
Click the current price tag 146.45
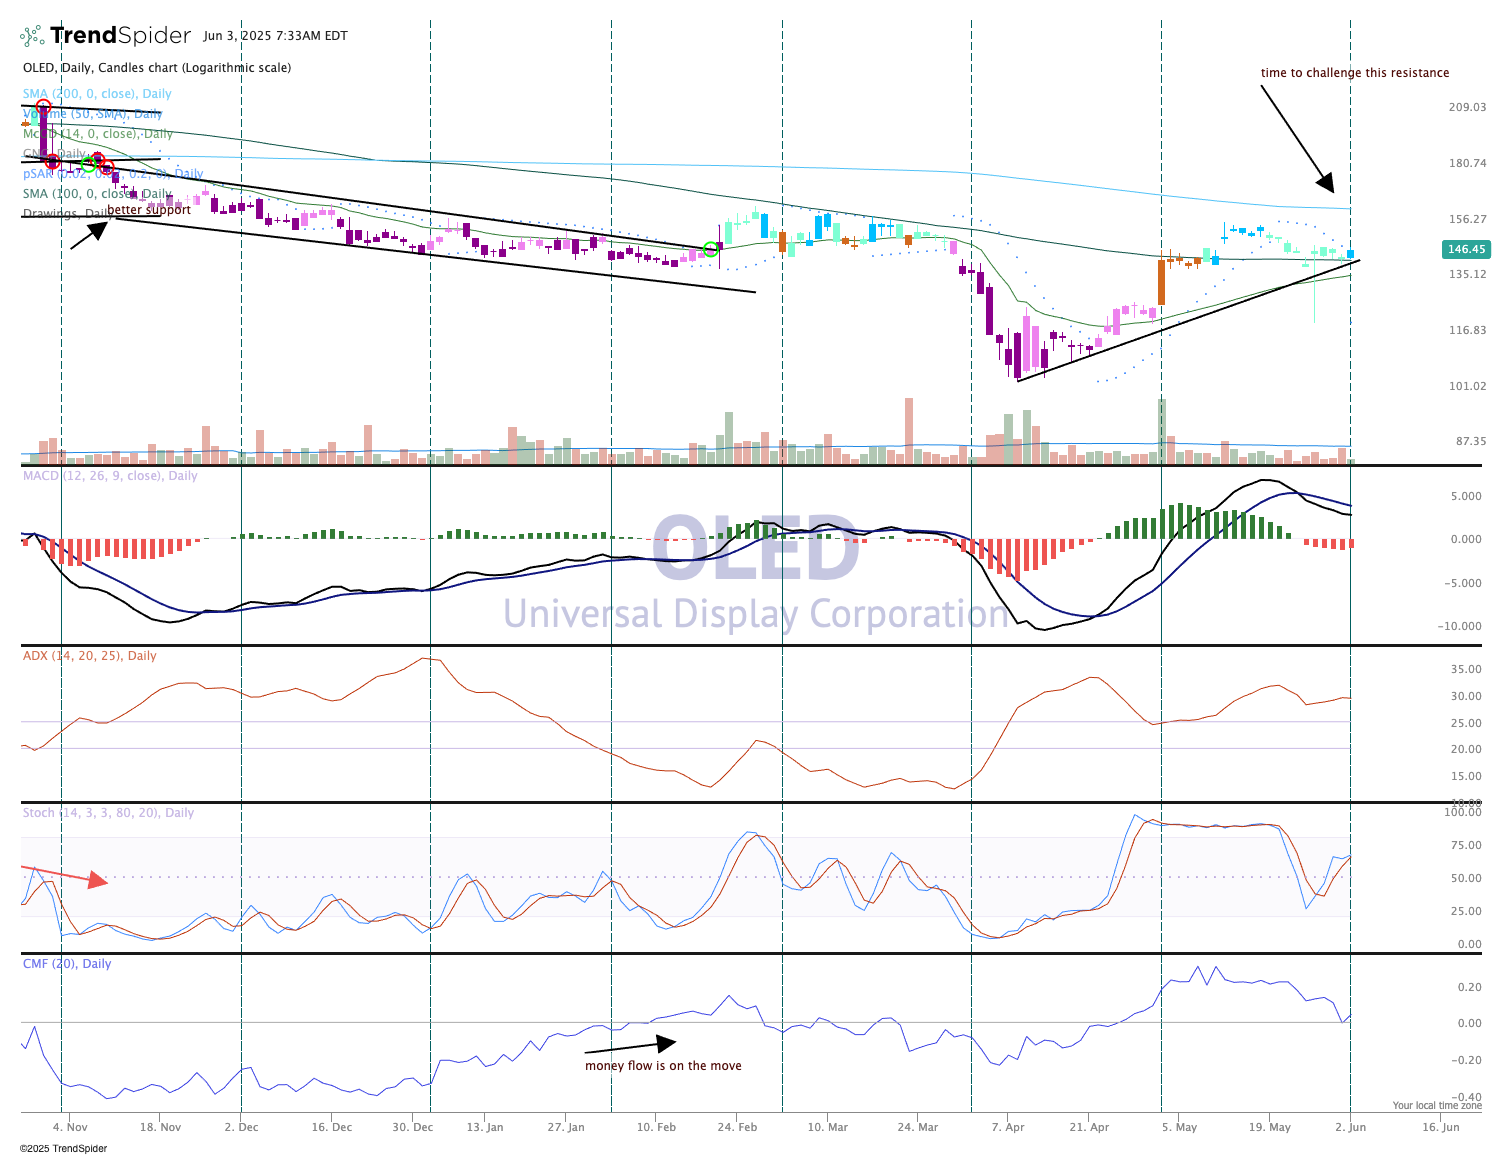pyautogui.click(x=1466, y=249)
